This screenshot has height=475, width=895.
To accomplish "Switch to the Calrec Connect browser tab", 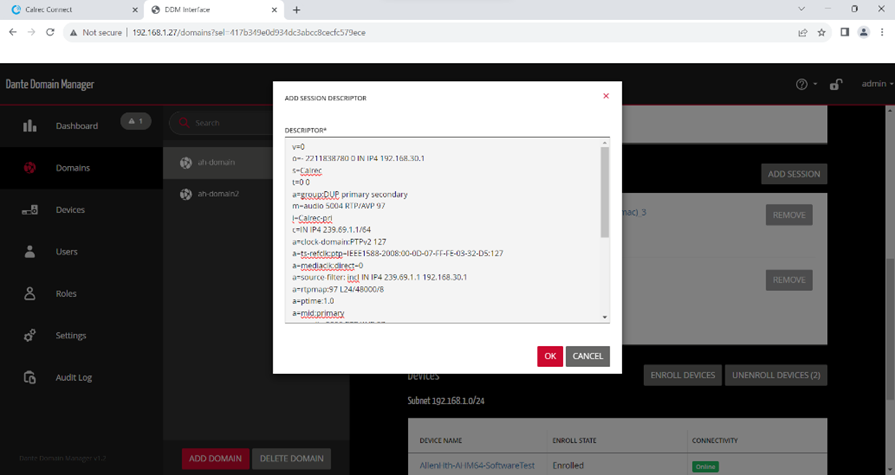I will tap(71, 10).
